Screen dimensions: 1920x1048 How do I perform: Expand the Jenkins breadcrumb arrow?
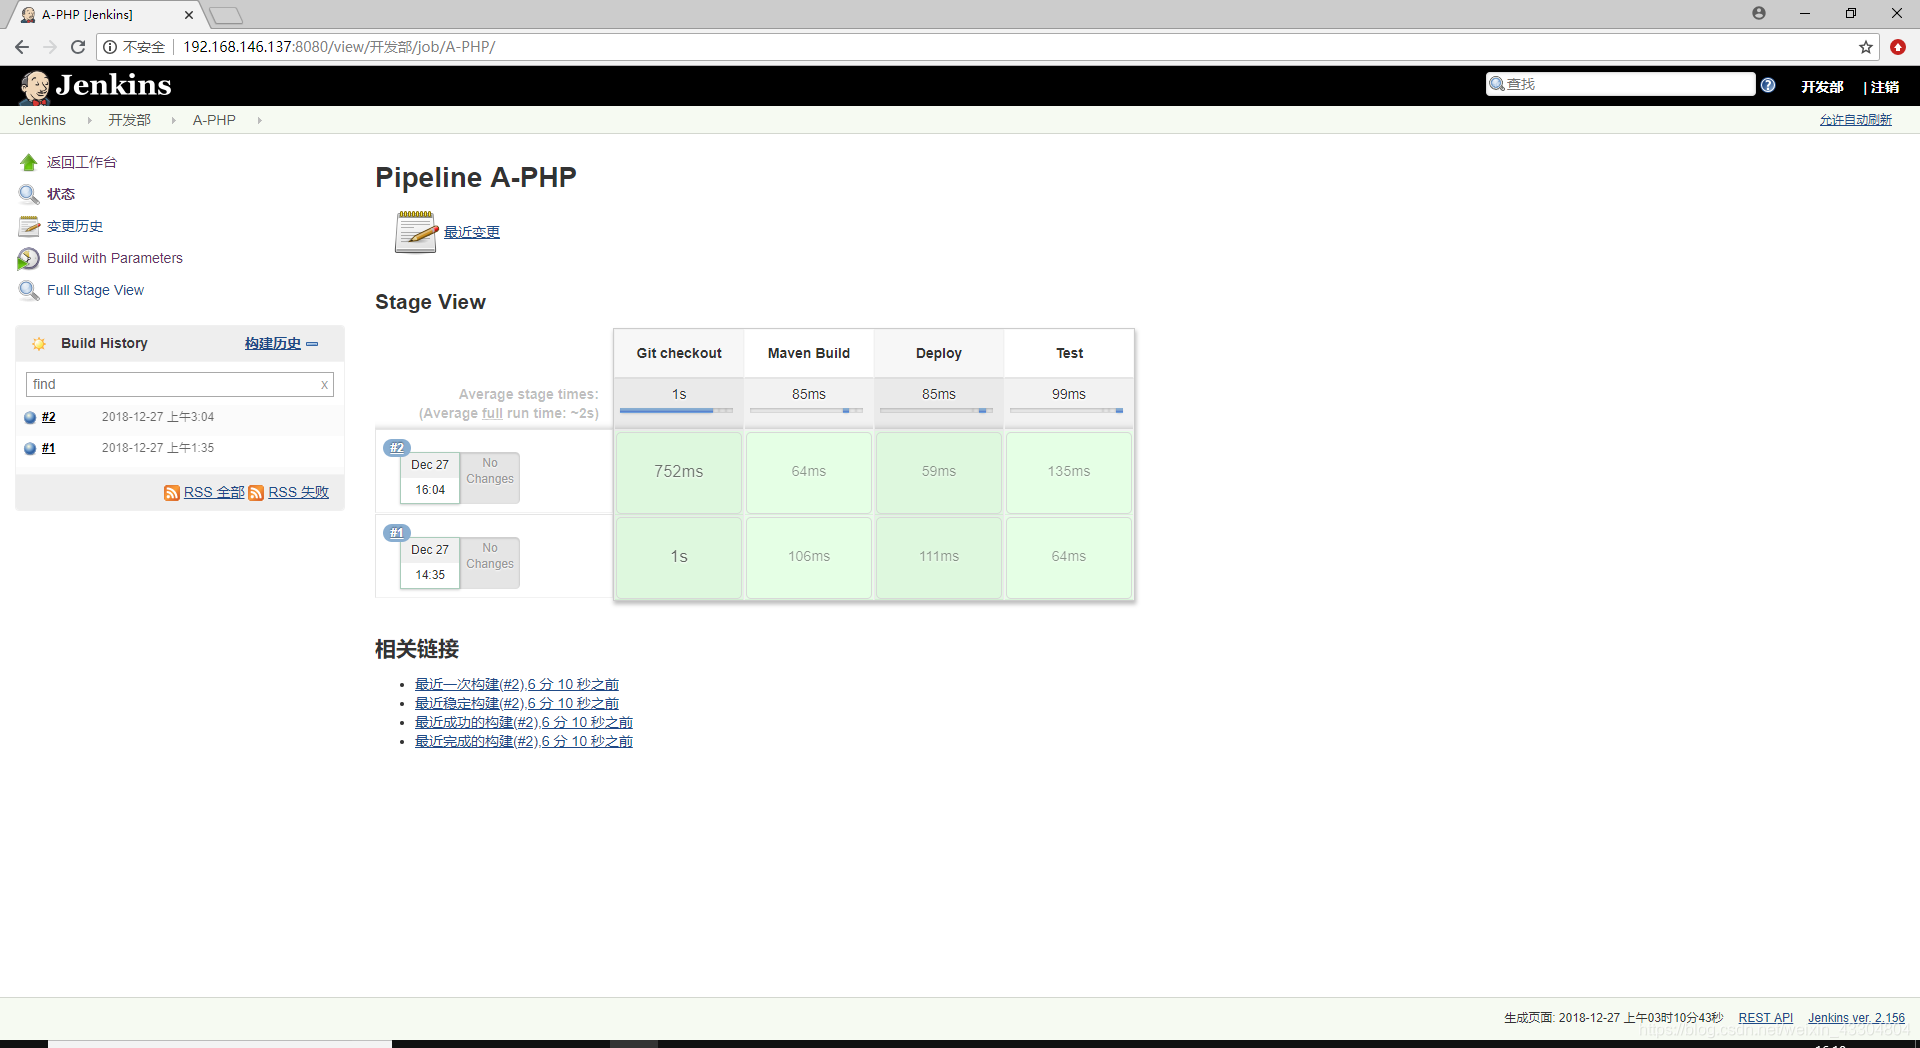point(89,120)
